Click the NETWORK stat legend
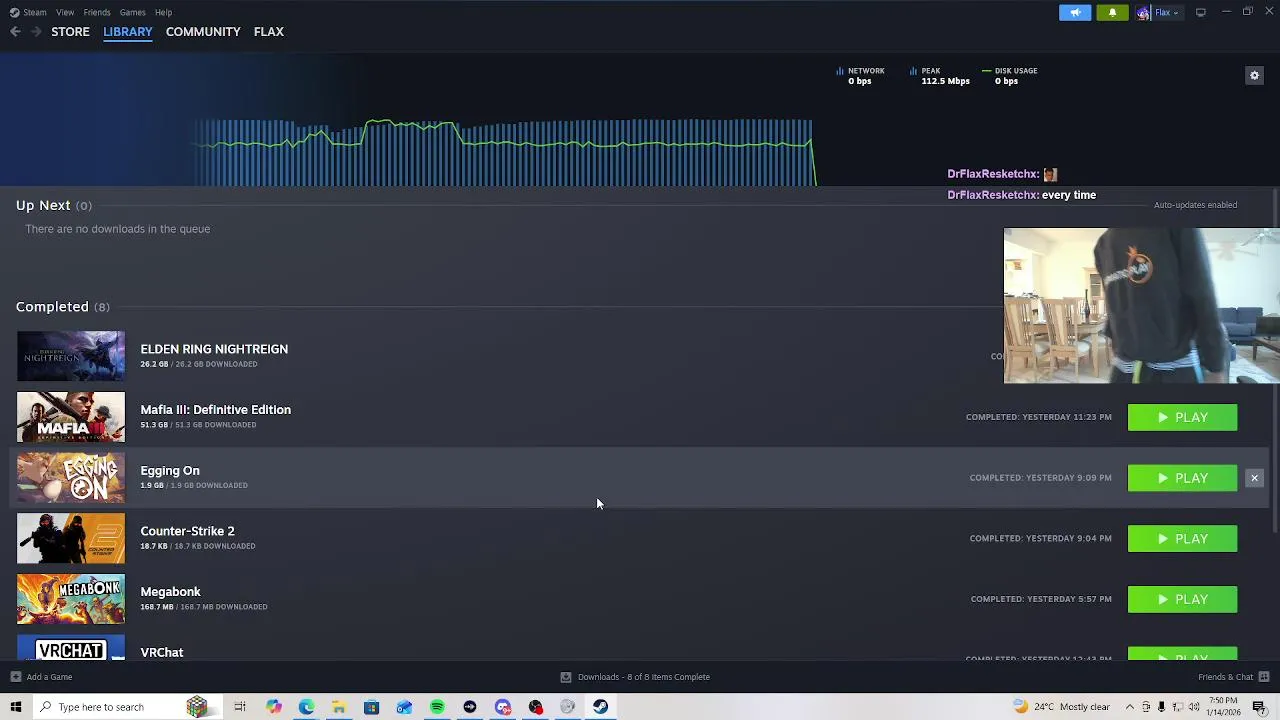Screen dimensions: 1280x720 tap(861, 76)
